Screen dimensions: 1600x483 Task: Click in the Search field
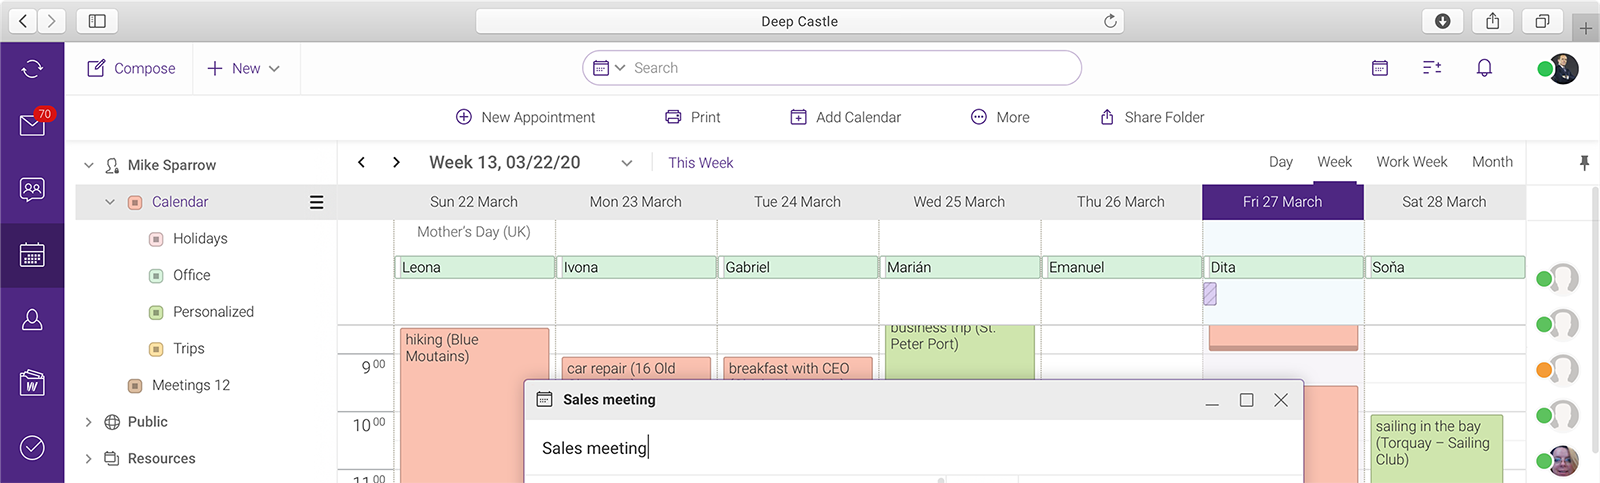tap(850, 68)
